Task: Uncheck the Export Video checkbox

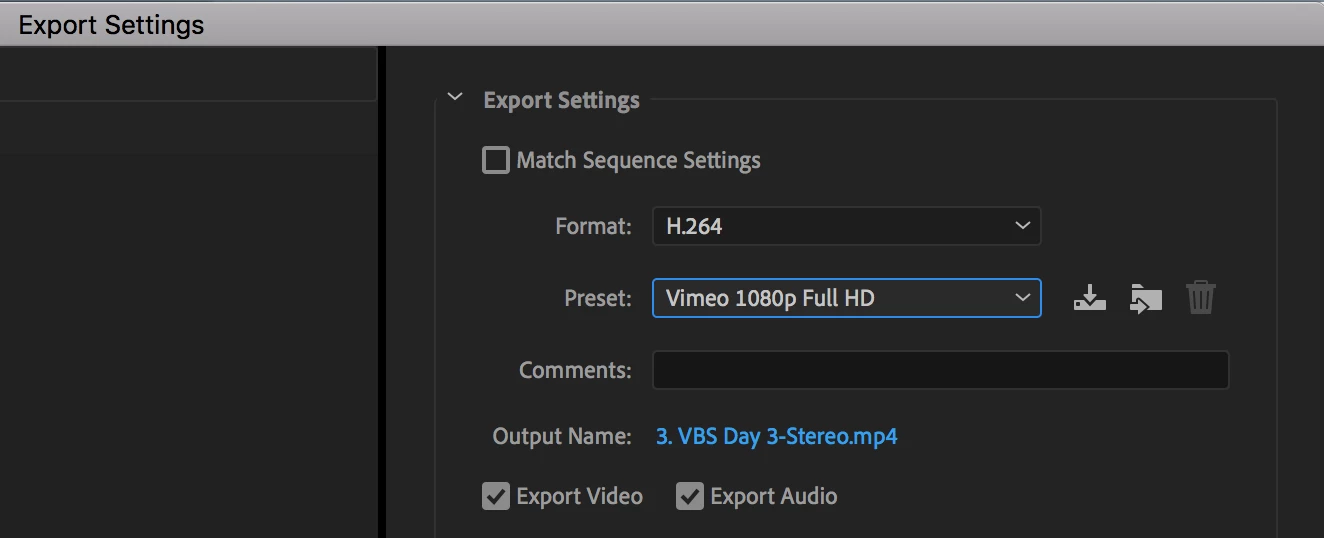Action: [496, 496]
